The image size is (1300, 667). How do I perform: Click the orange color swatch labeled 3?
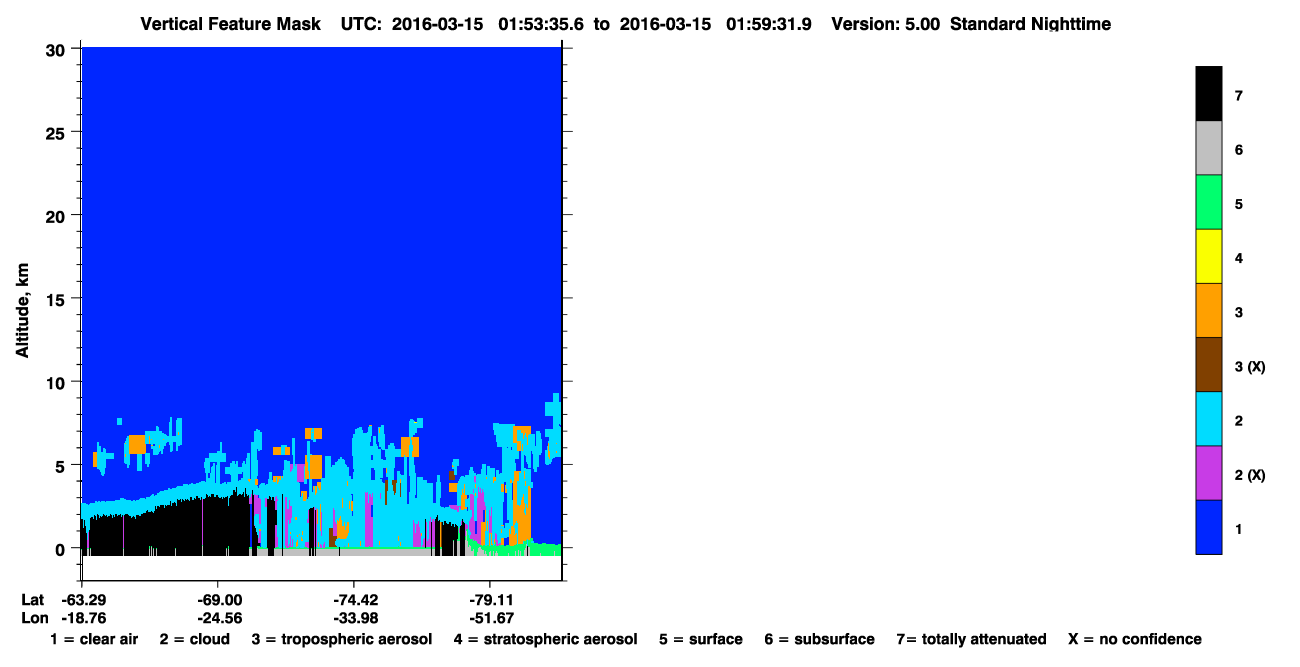[1208, 310]
